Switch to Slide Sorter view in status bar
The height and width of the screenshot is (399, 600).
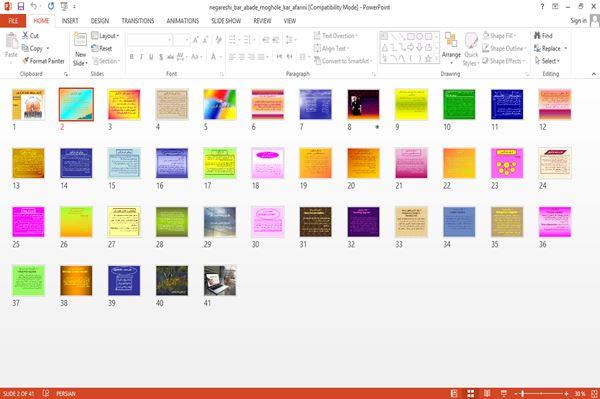pyautogui.click(x=470, y=393)
